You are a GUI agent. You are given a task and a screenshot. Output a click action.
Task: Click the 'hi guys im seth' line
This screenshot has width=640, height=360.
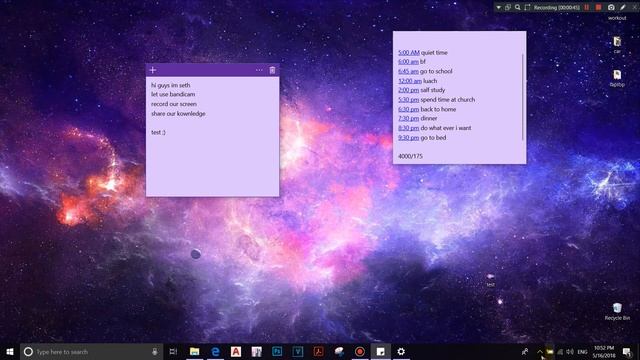click(171, 85)
